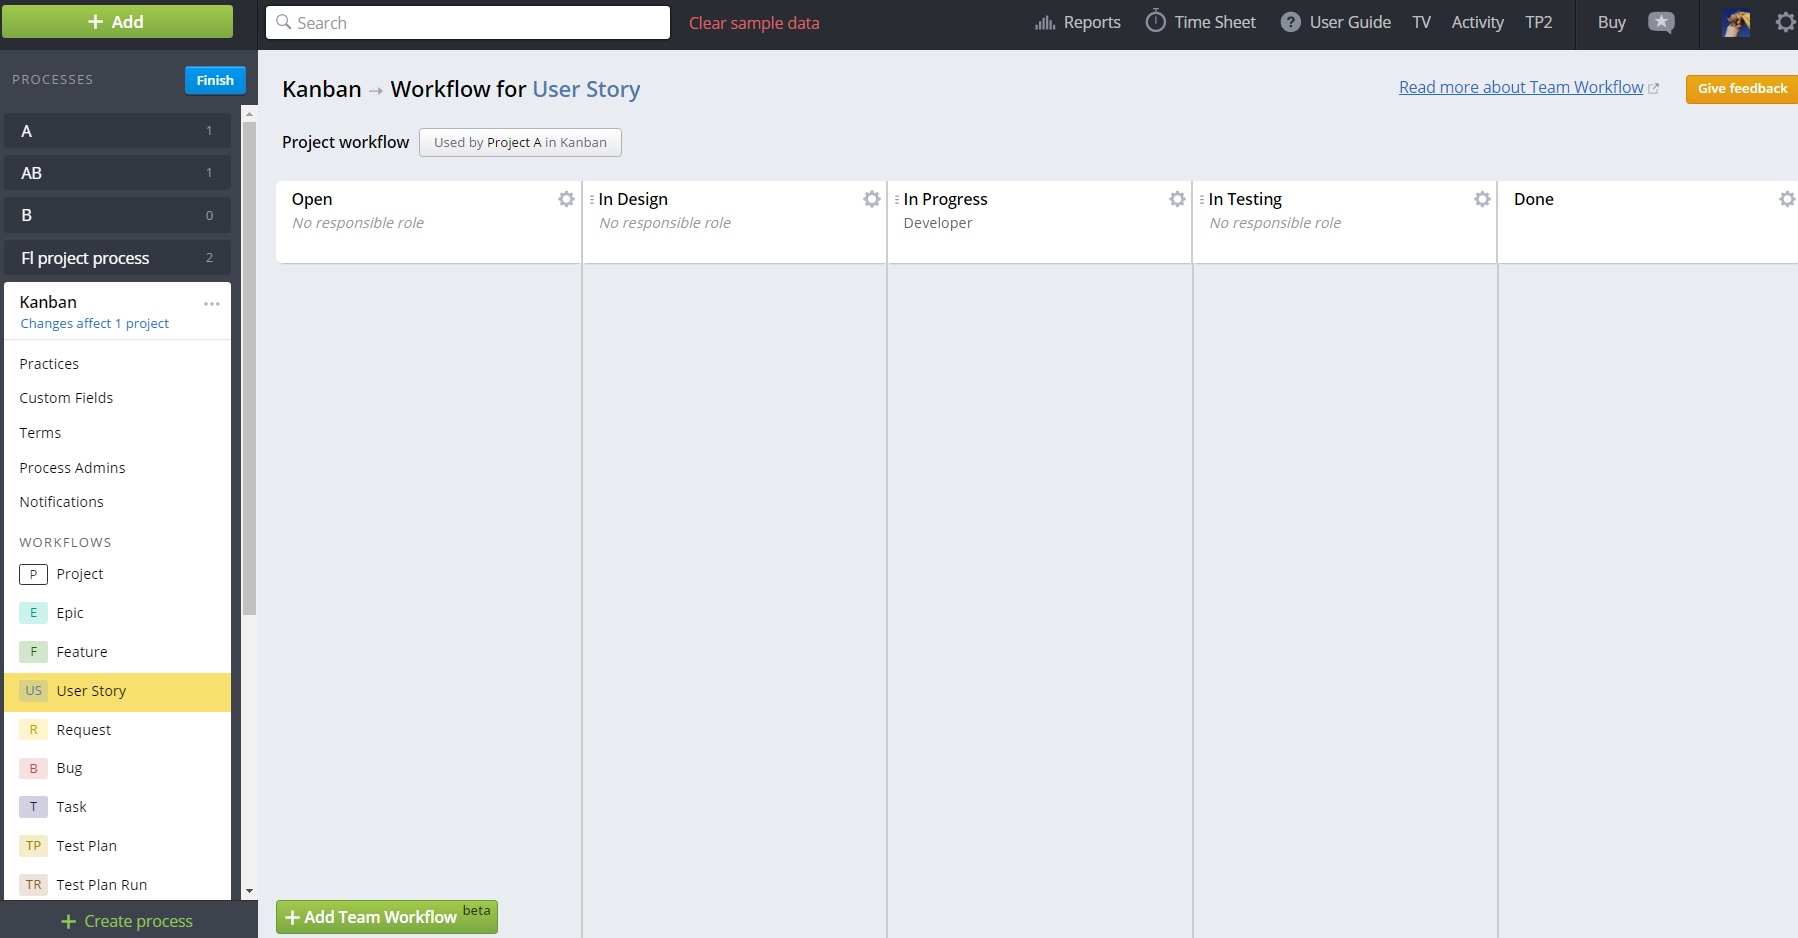This screenshot has width=1798, height=938.
Task: Click the In Testing column gear icon
Action: point(1482,199)
